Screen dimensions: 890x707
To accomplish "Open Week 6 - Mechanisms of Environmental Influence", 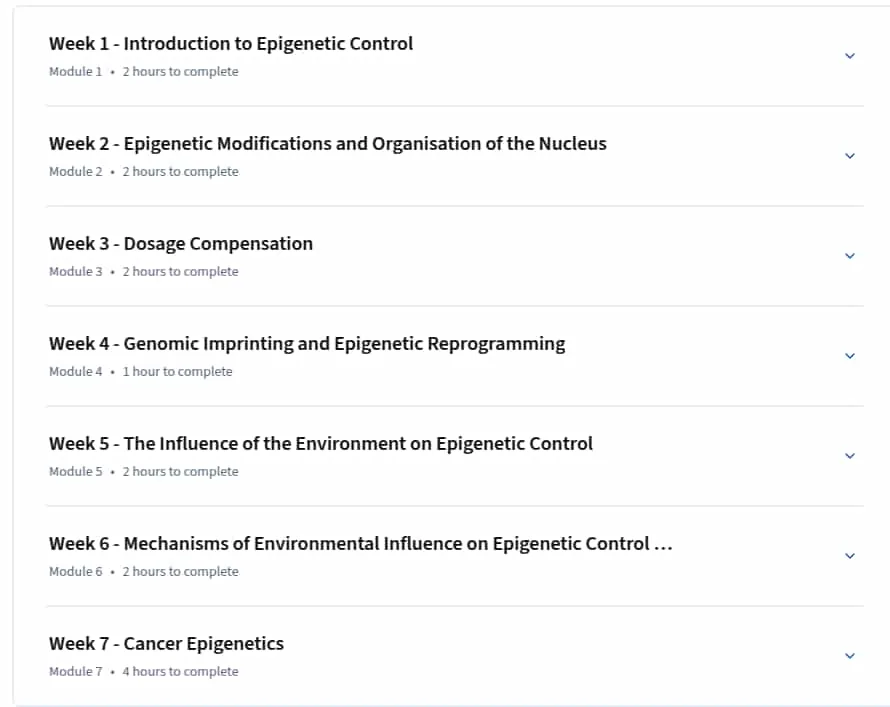I will click(x=360, y=544).
